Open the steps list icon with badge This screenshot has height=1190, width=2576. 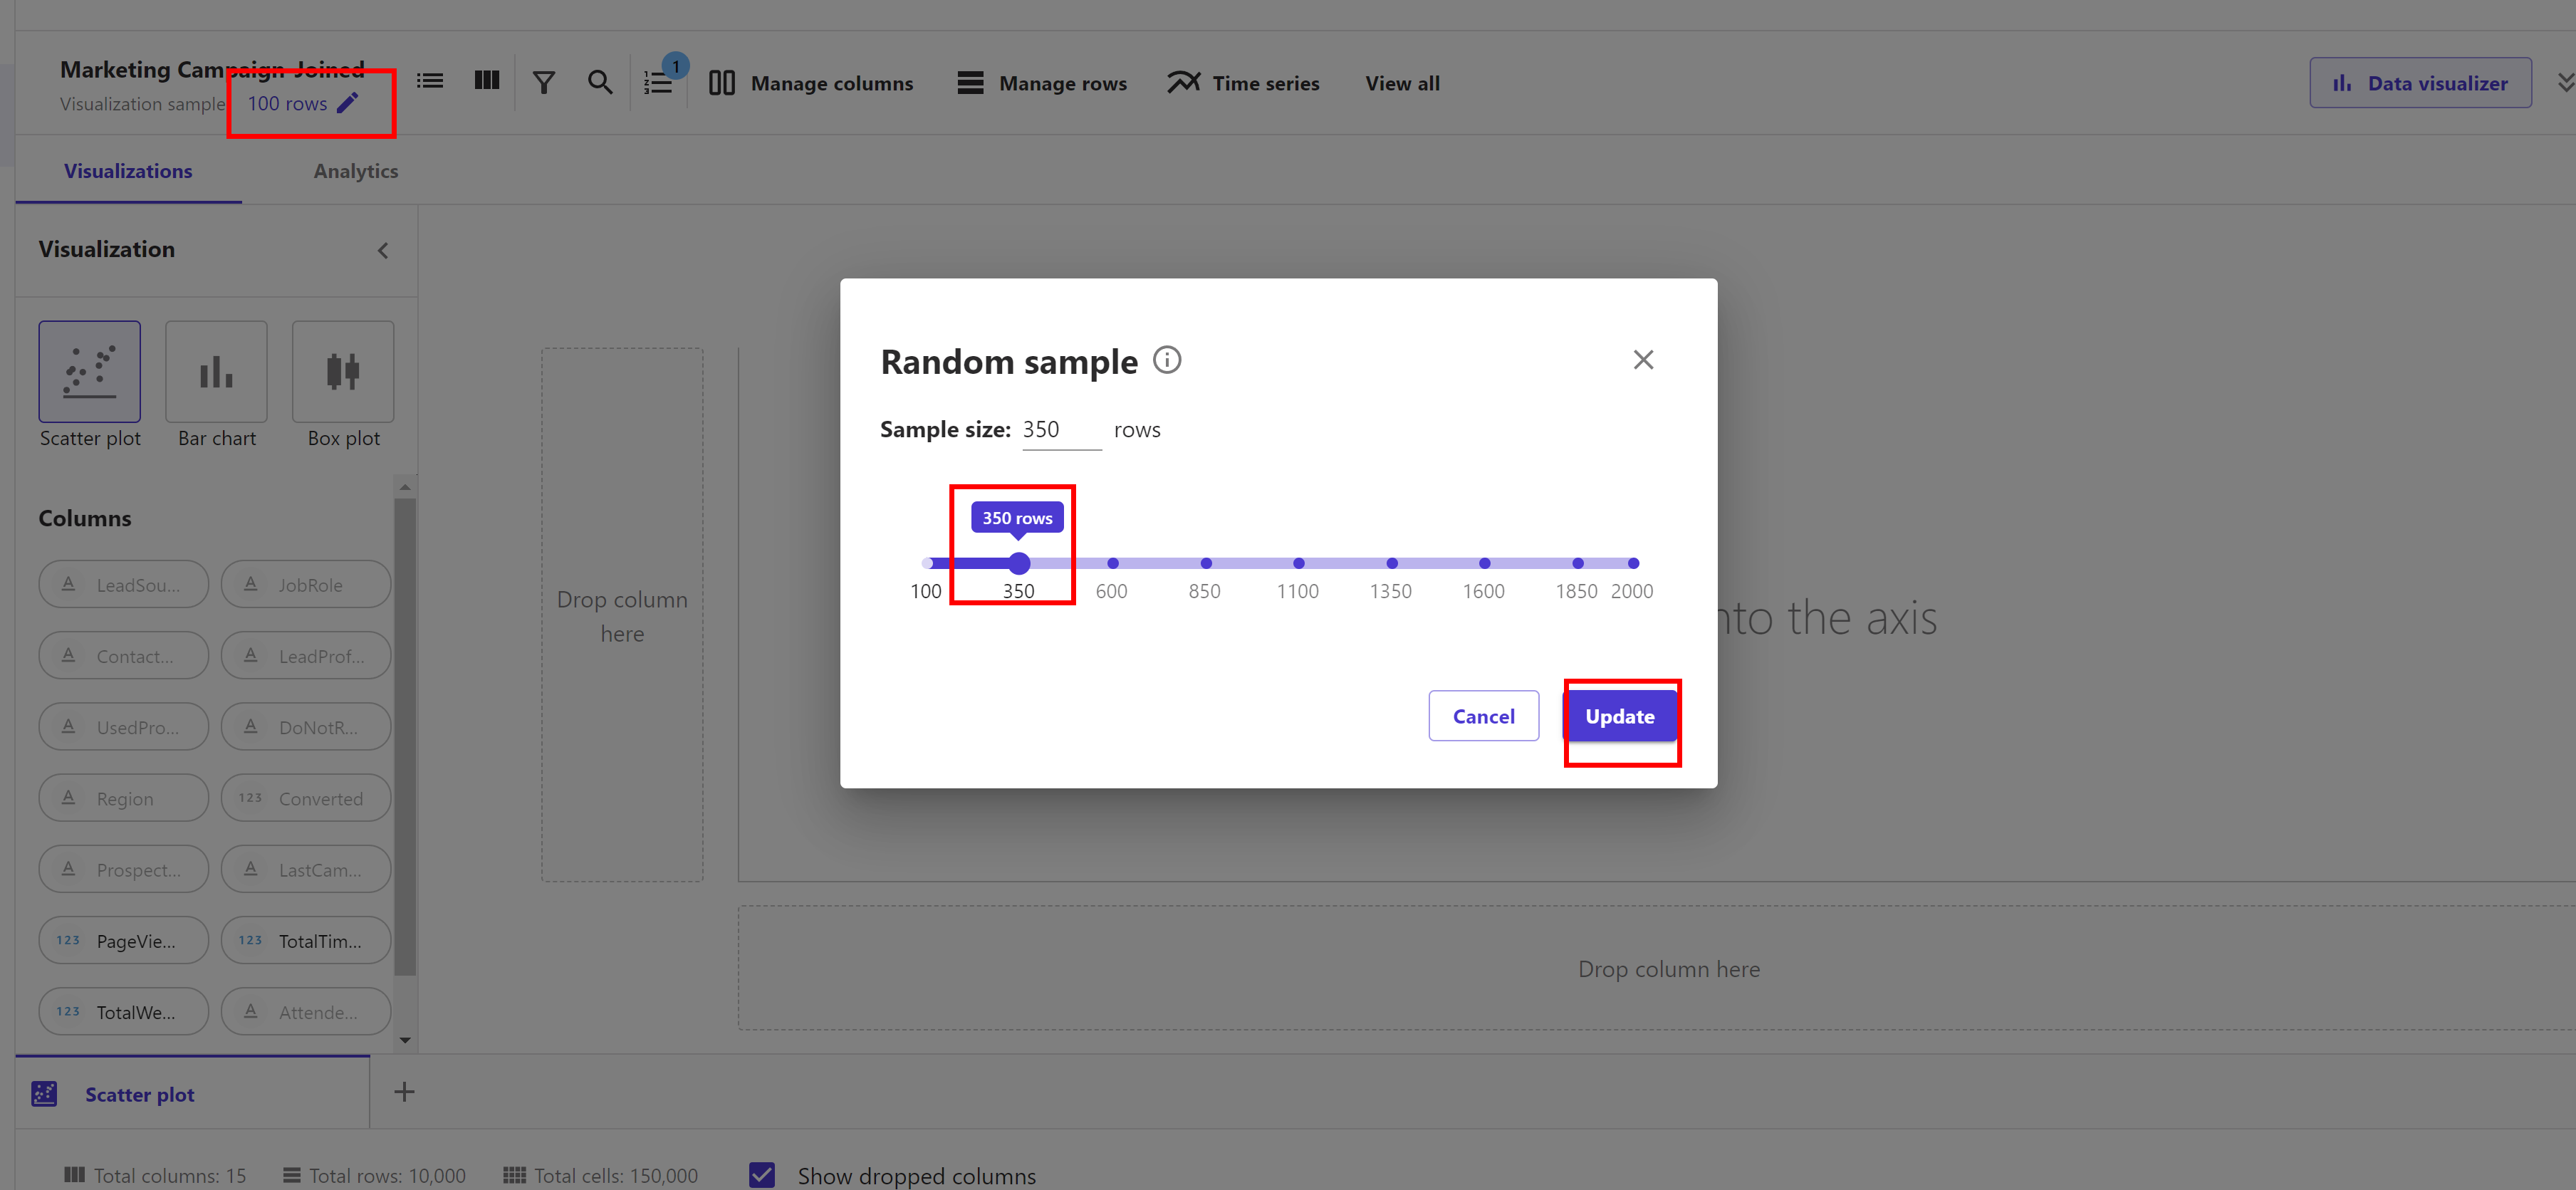coord(658,82)
